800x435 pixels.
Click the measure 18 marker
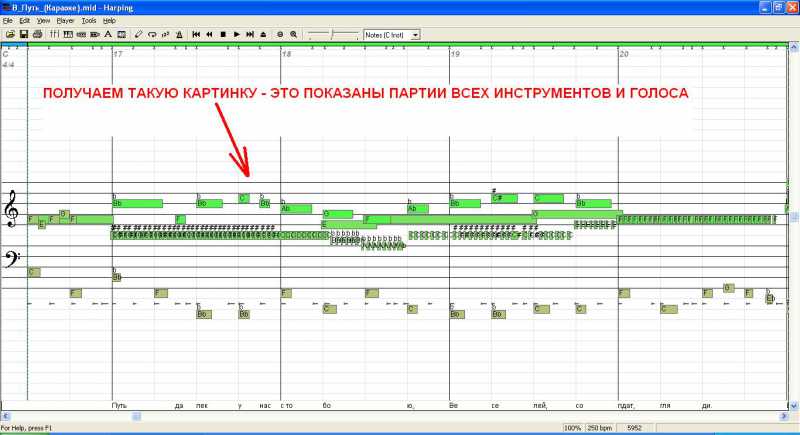click(287, 54)
